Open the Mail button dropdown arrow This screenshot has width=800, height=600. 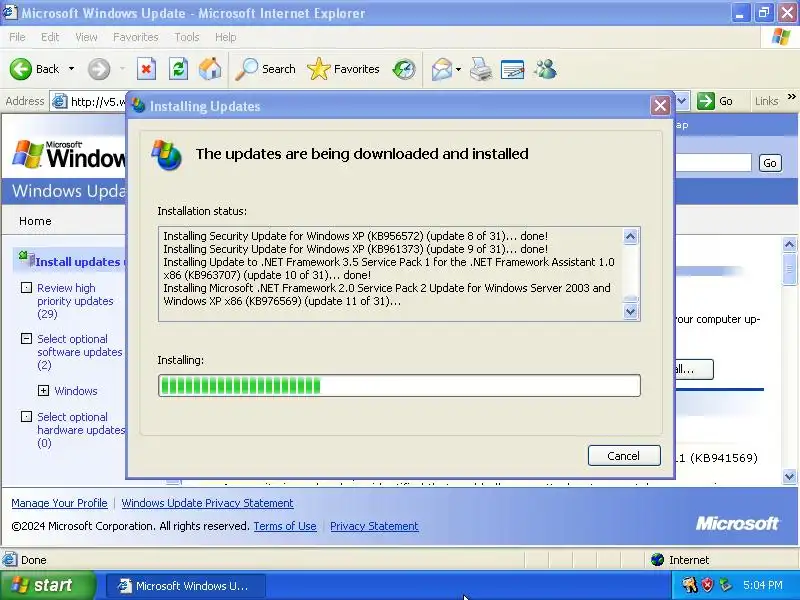point(458,69)
